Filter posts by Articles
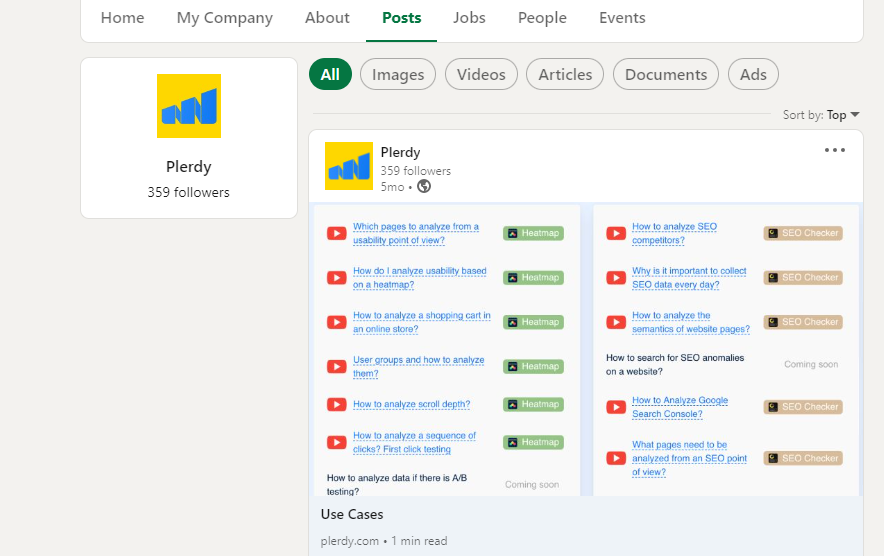884x556 pixels. click(x=565, y=74)
